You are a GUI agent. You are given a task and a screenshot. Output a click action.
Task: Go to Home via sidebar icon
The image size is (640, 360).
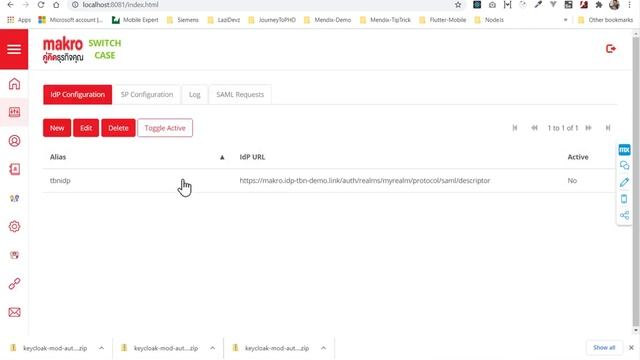click(14, 84)
